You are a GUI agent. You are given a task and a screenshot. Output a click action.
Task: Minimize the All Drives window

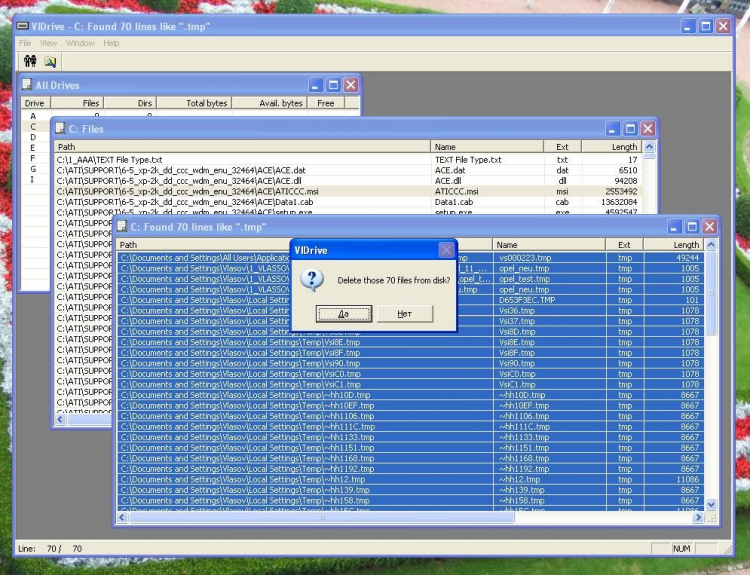pos(315,85)
